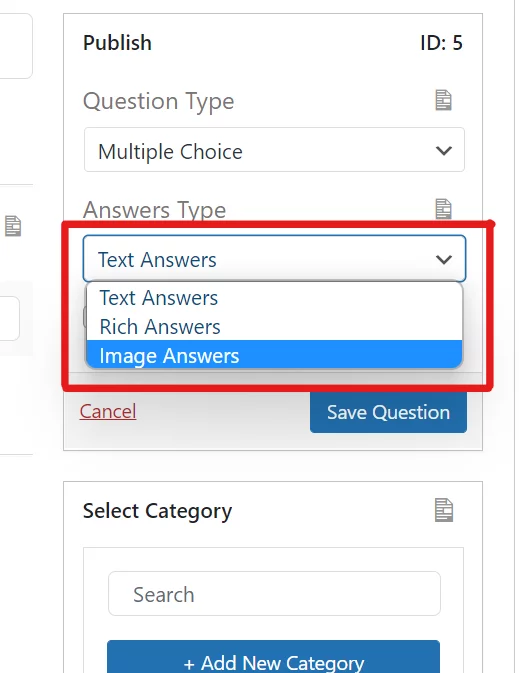Collapse the Text Answers dropdown
Viewport: 519px width, 673px height.
coord(274,258)
